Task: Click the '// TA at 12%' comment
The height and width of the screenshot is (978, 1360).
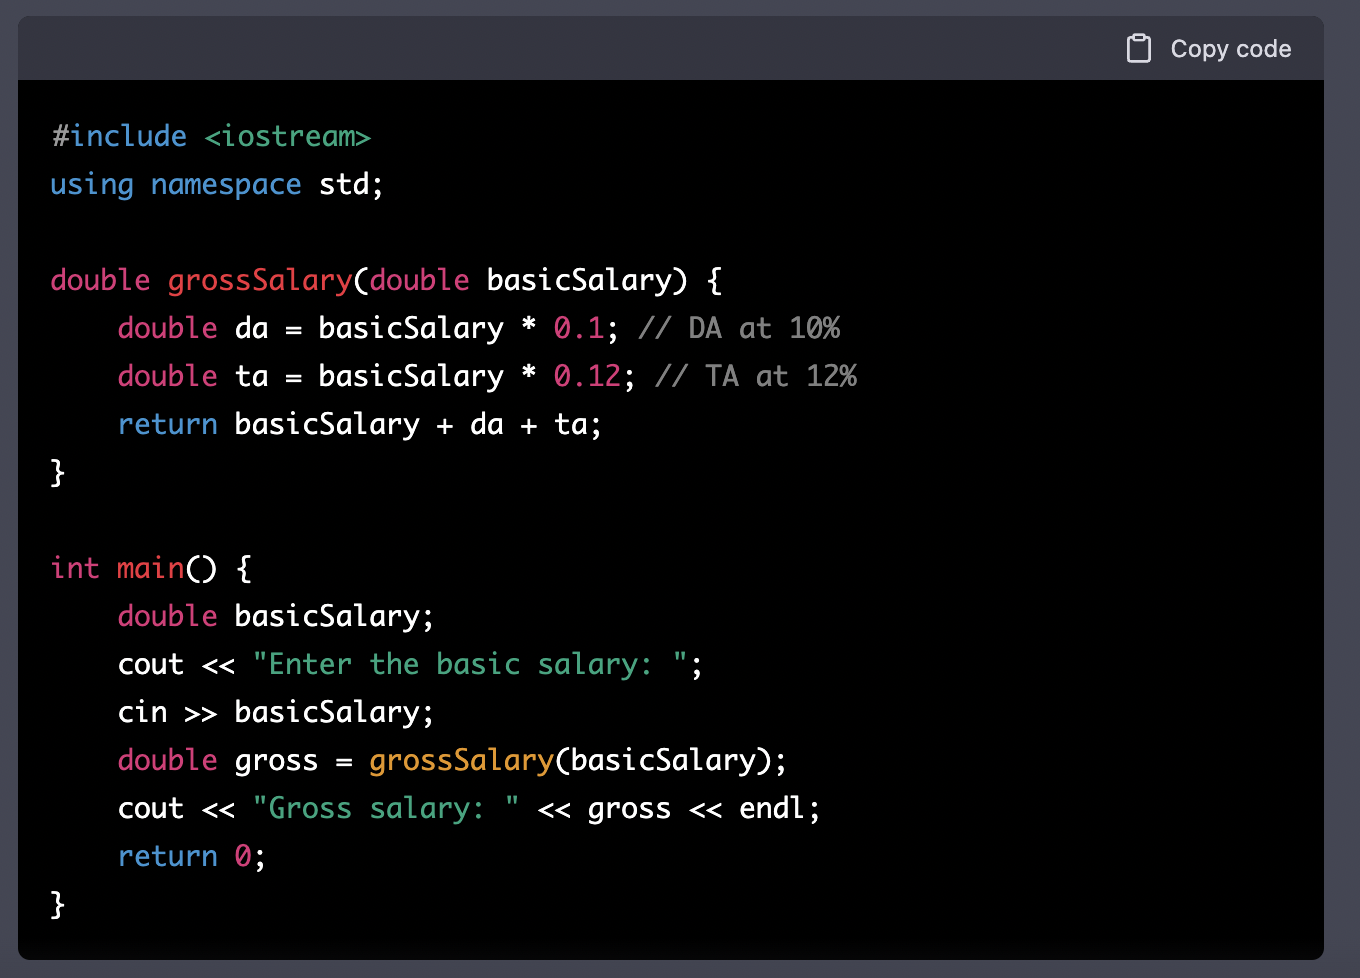Action: [755, 376]
